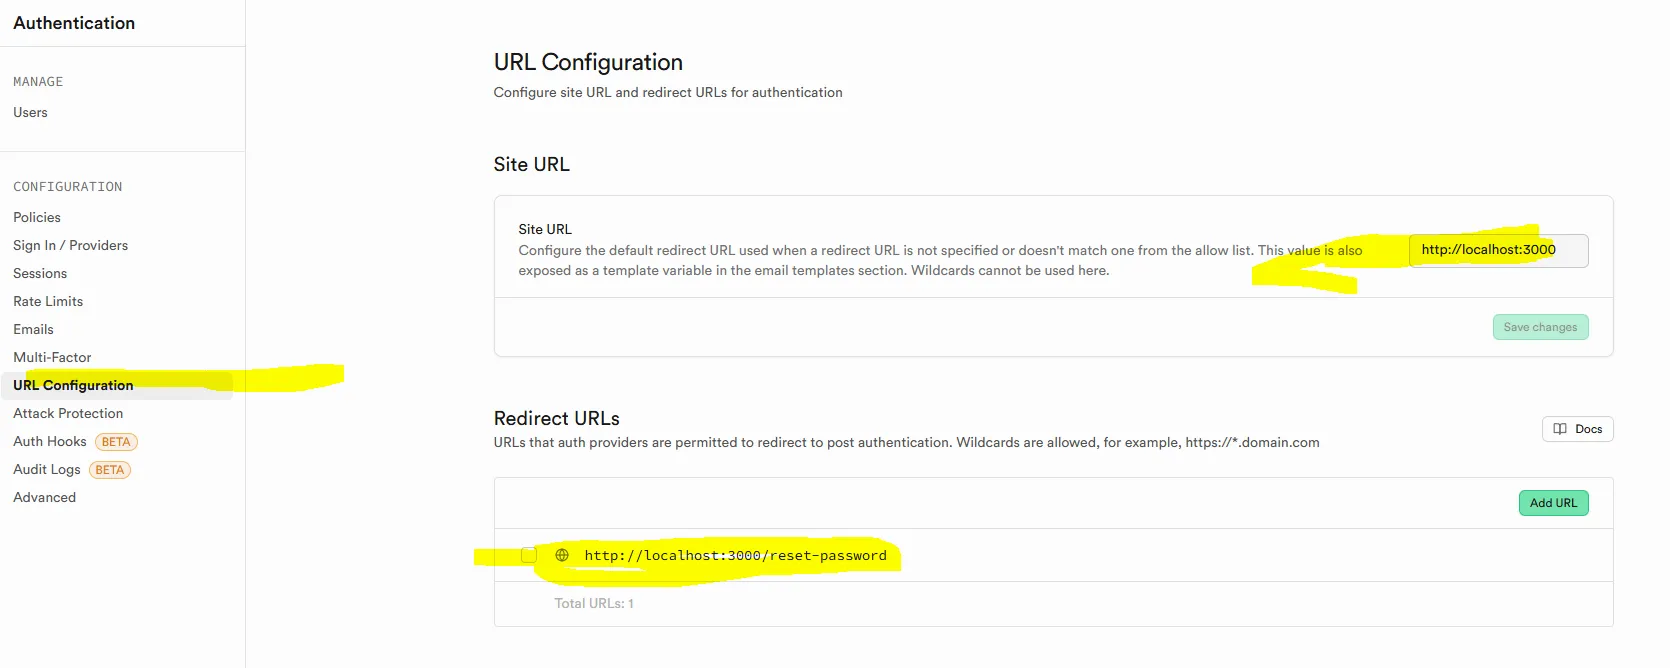The width and height of the screenshot is (1670, 668).
Task: Open Multi-Factor settings
Action: [52, 357]
